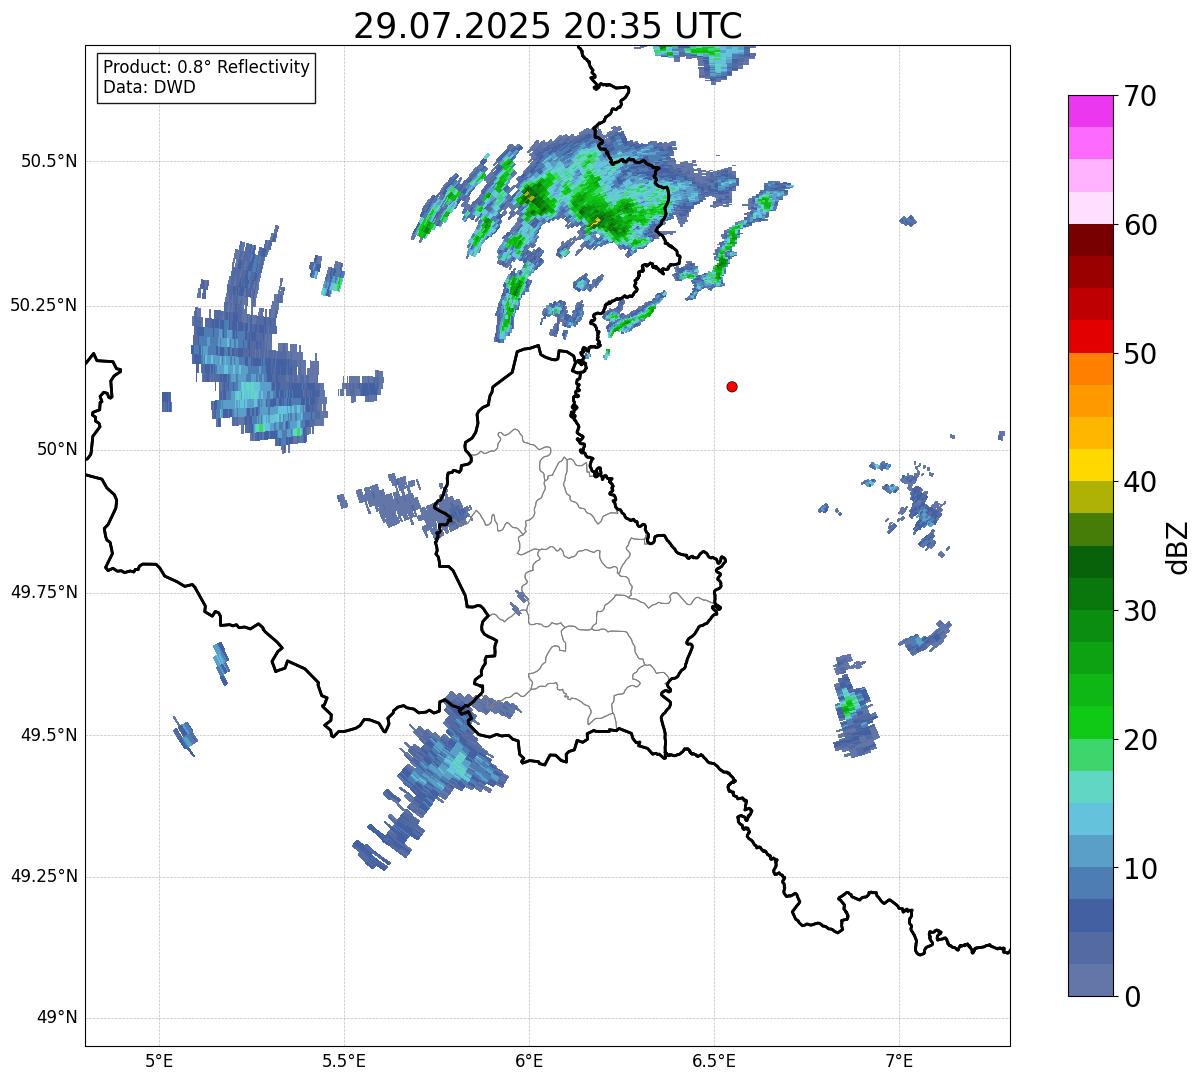Screen dimensions: 1202x1081
Task: Click the longitude label 6.5°E
Action: coord(714,1060)
